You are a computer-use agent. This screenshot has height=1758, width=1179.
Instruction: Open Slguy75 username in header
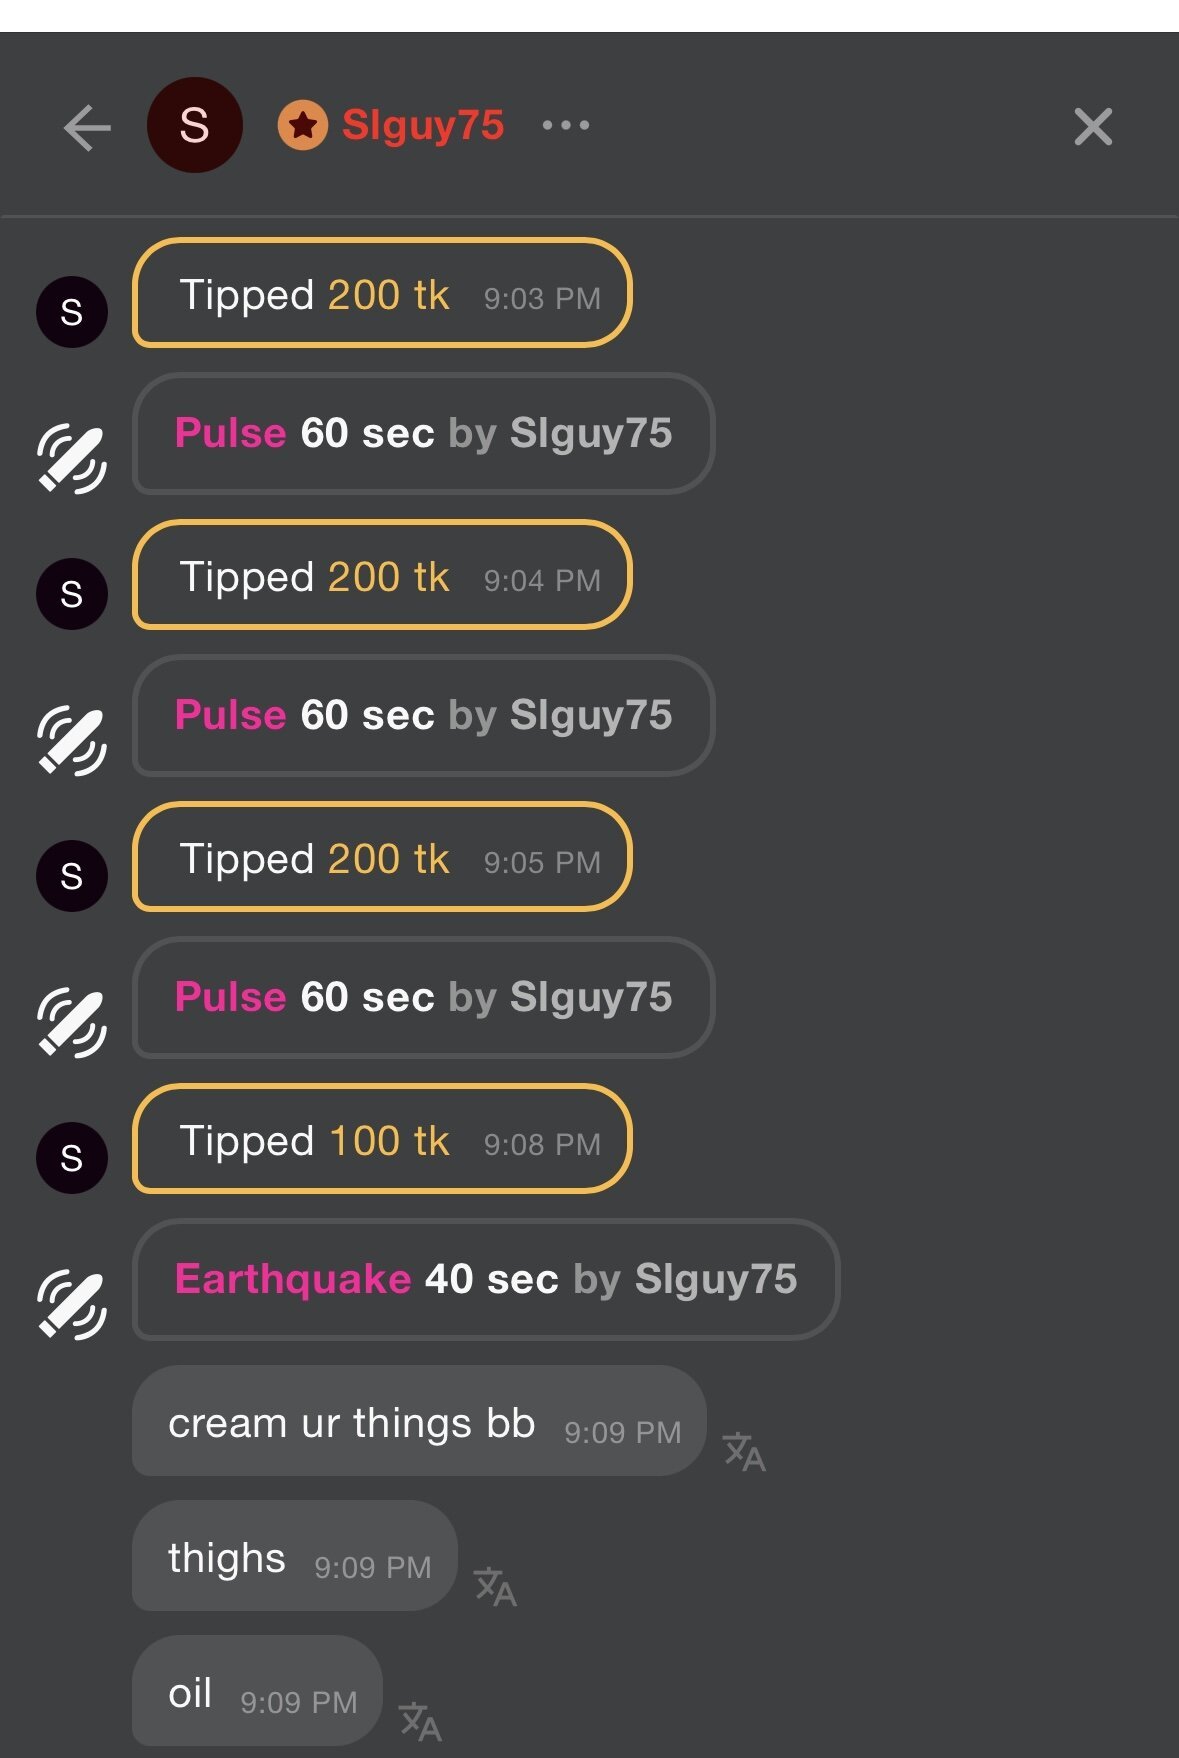pos(422,125)
